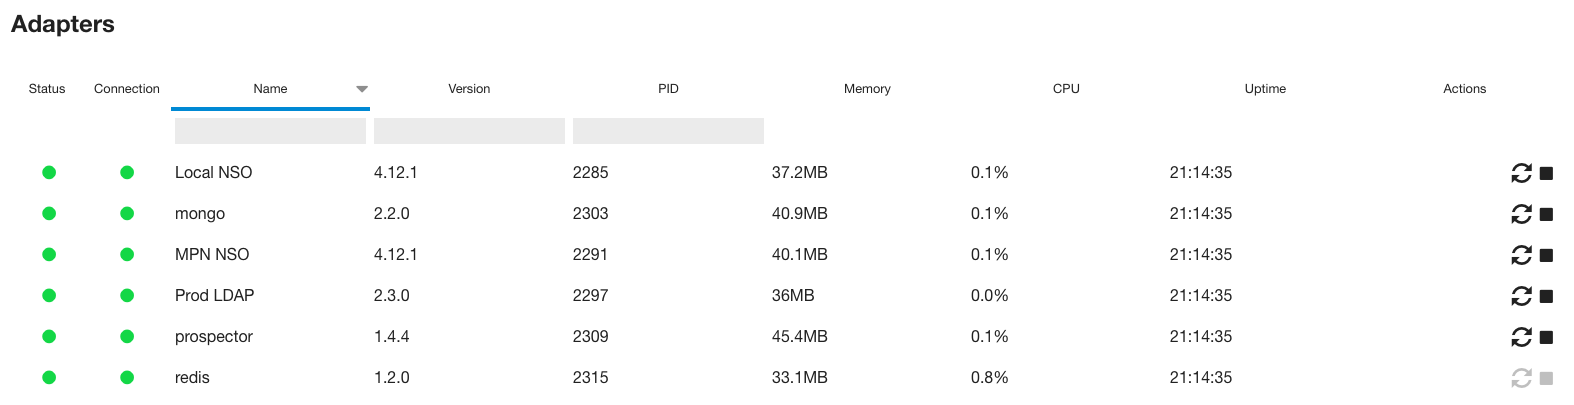
Task: Click the redis status indicator dot
Action: [x=49, y=377]
